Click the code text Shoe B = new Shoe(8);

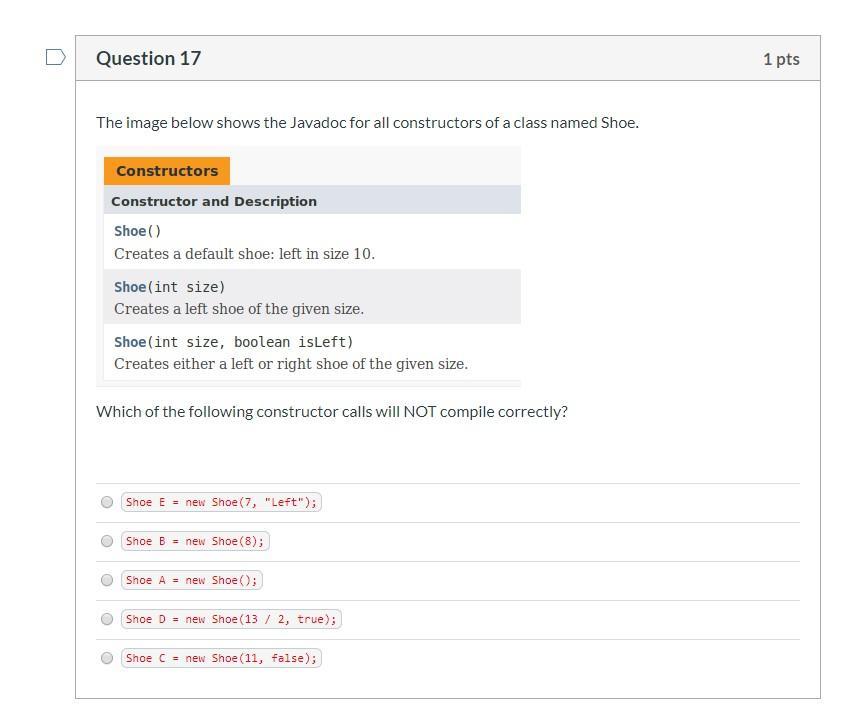pyautogui.click(x=195, y=541)
